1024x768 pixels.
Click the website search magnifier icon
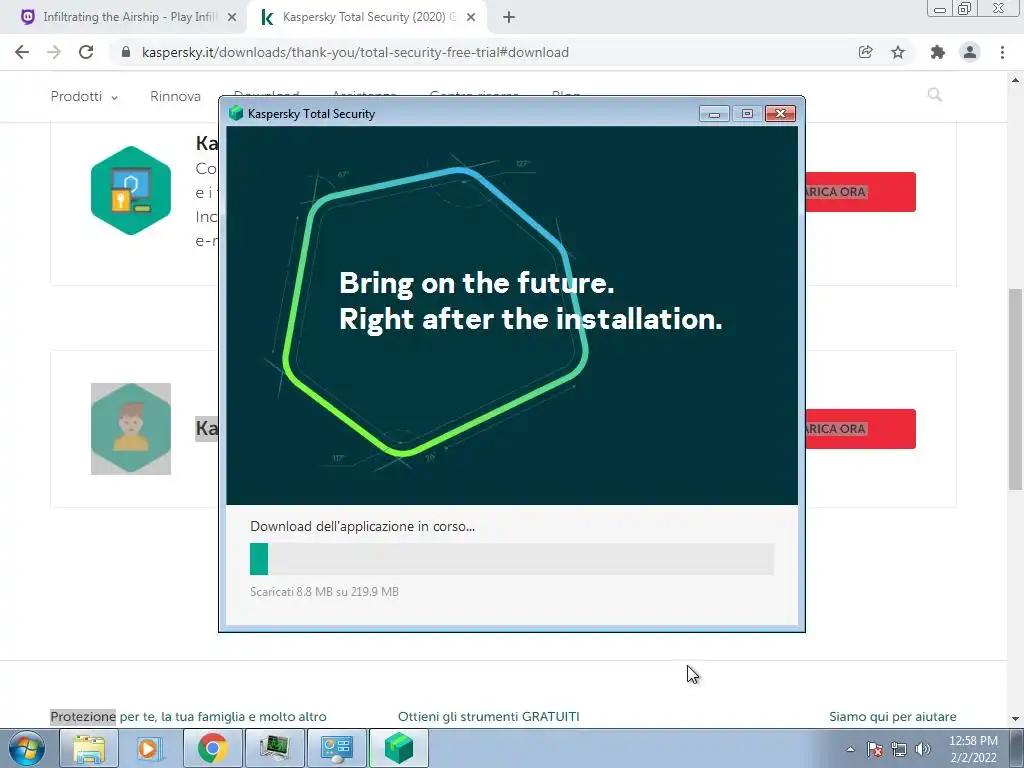[x=935, y=95]
